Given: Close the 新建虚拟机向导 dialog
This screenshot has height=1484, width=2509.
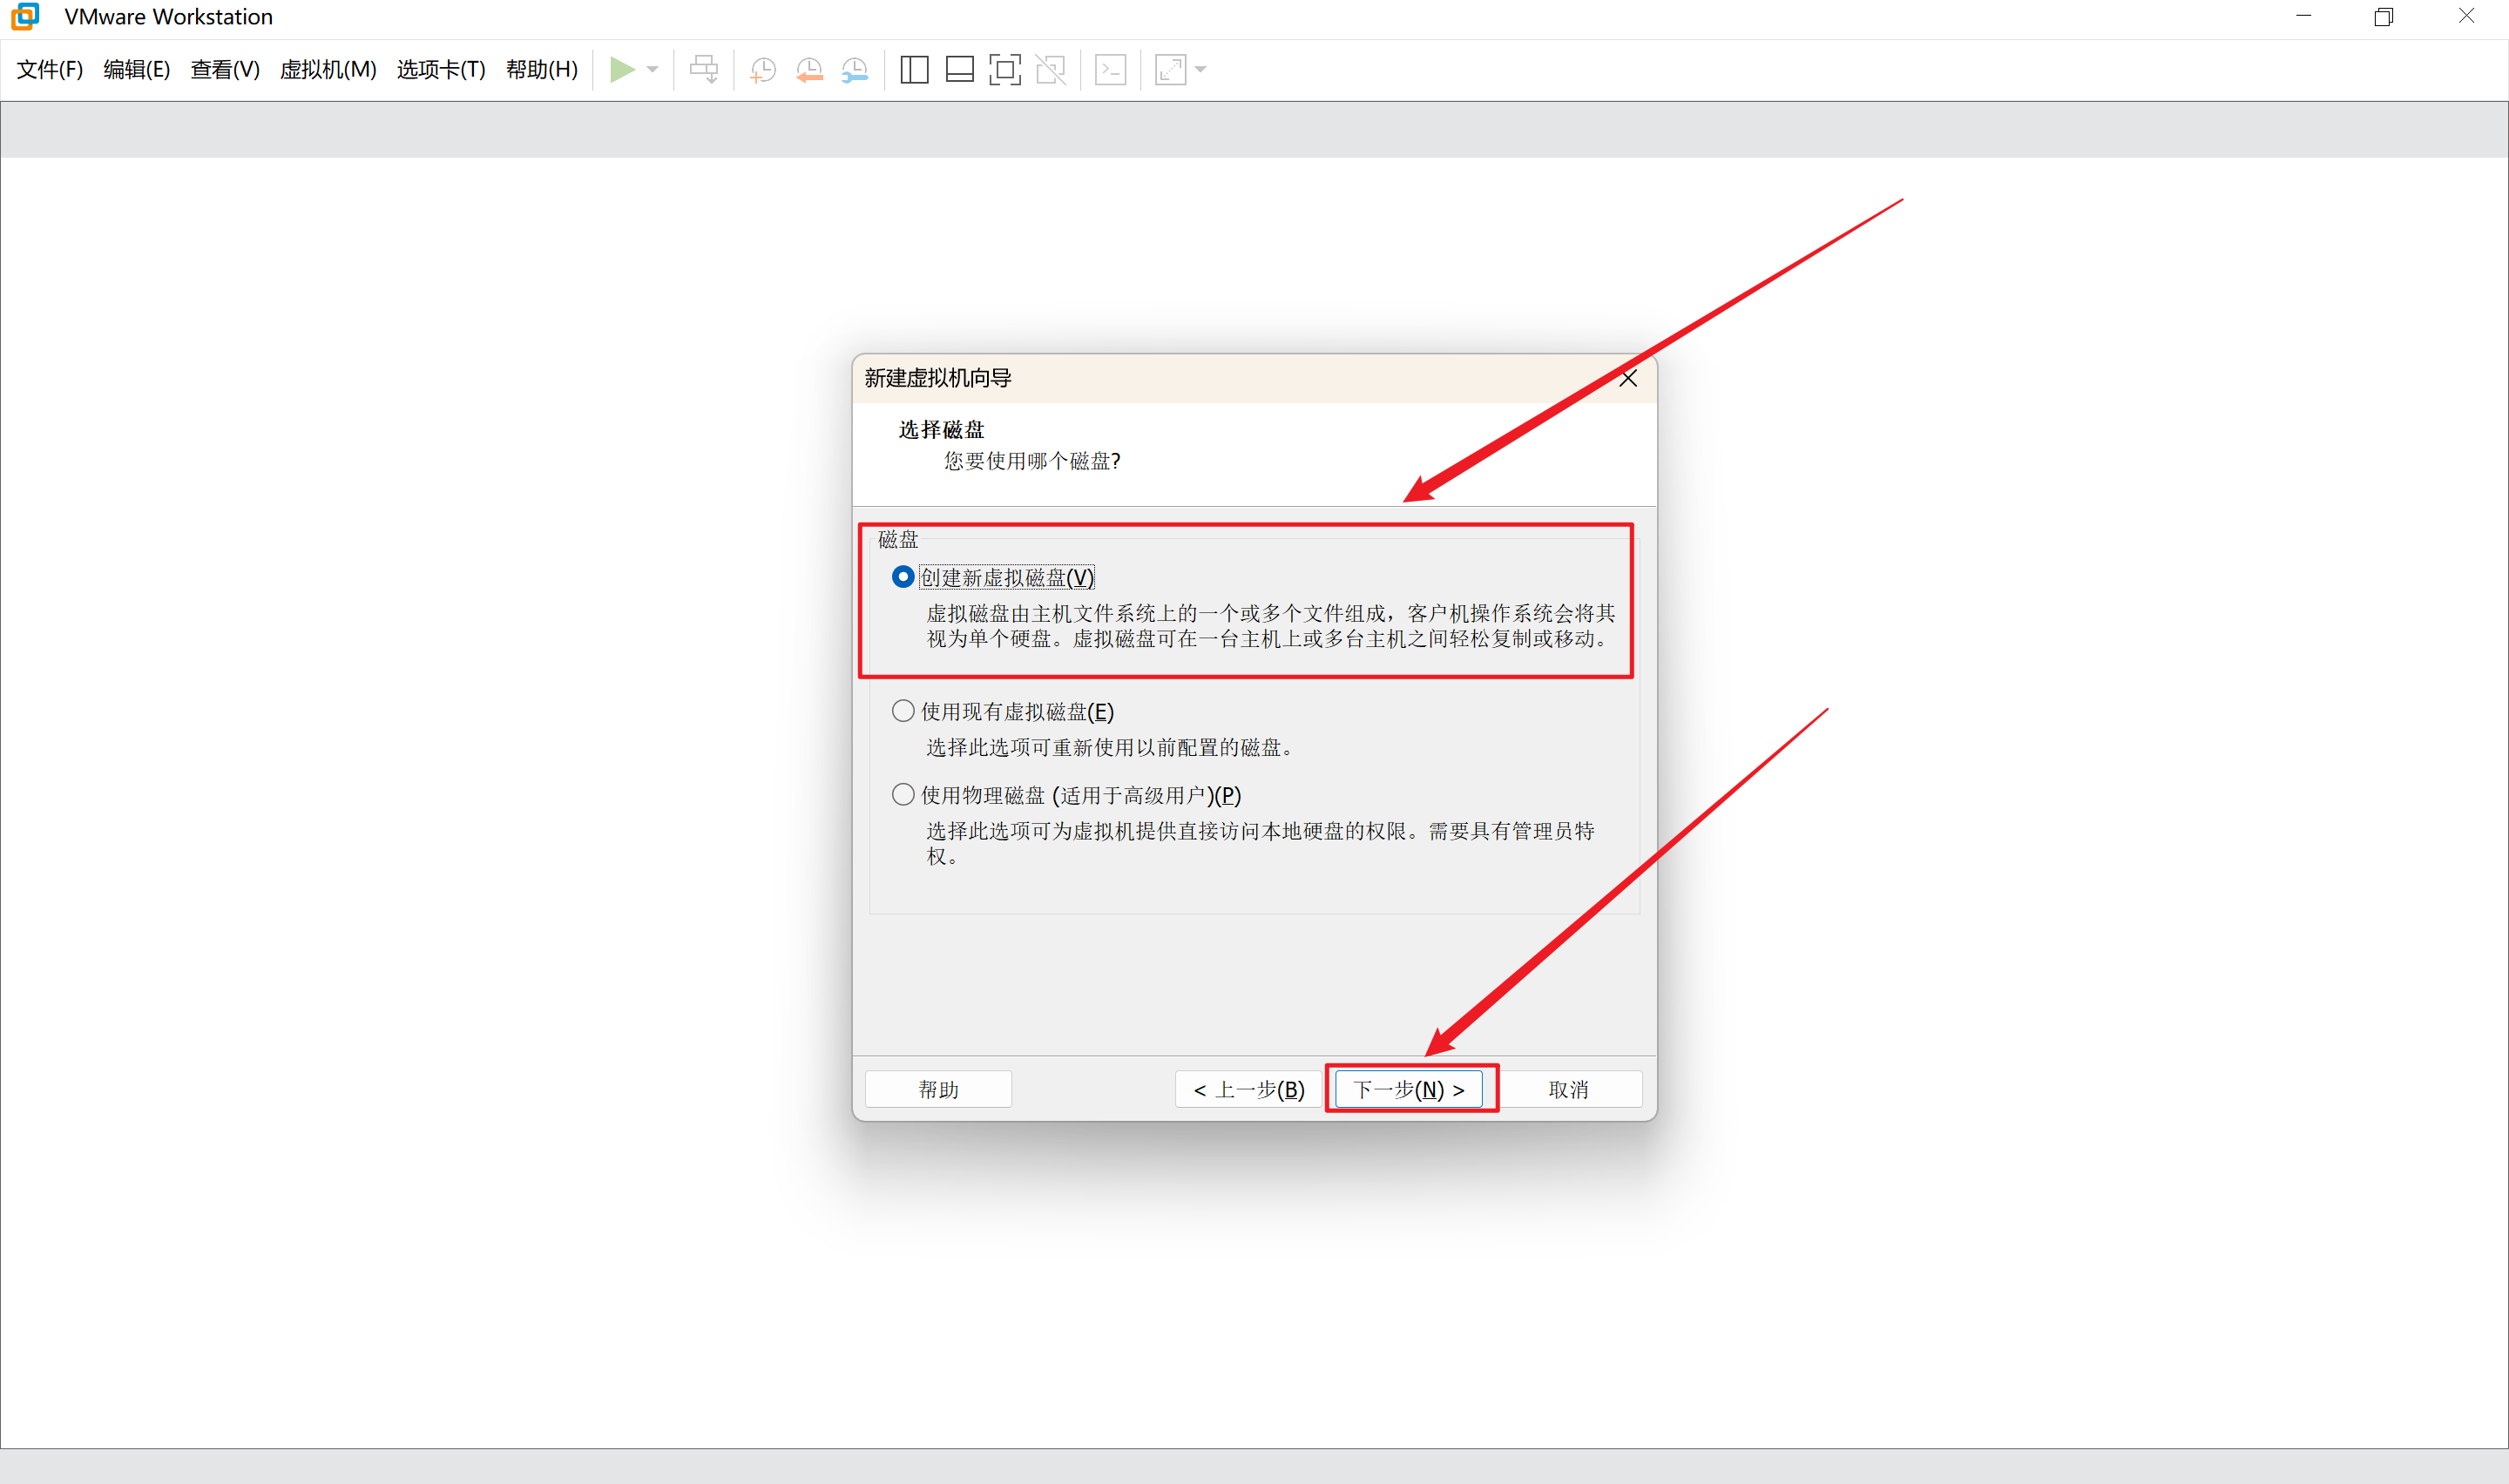Looking at the screenshot, I should click(x=1628, y=378).
